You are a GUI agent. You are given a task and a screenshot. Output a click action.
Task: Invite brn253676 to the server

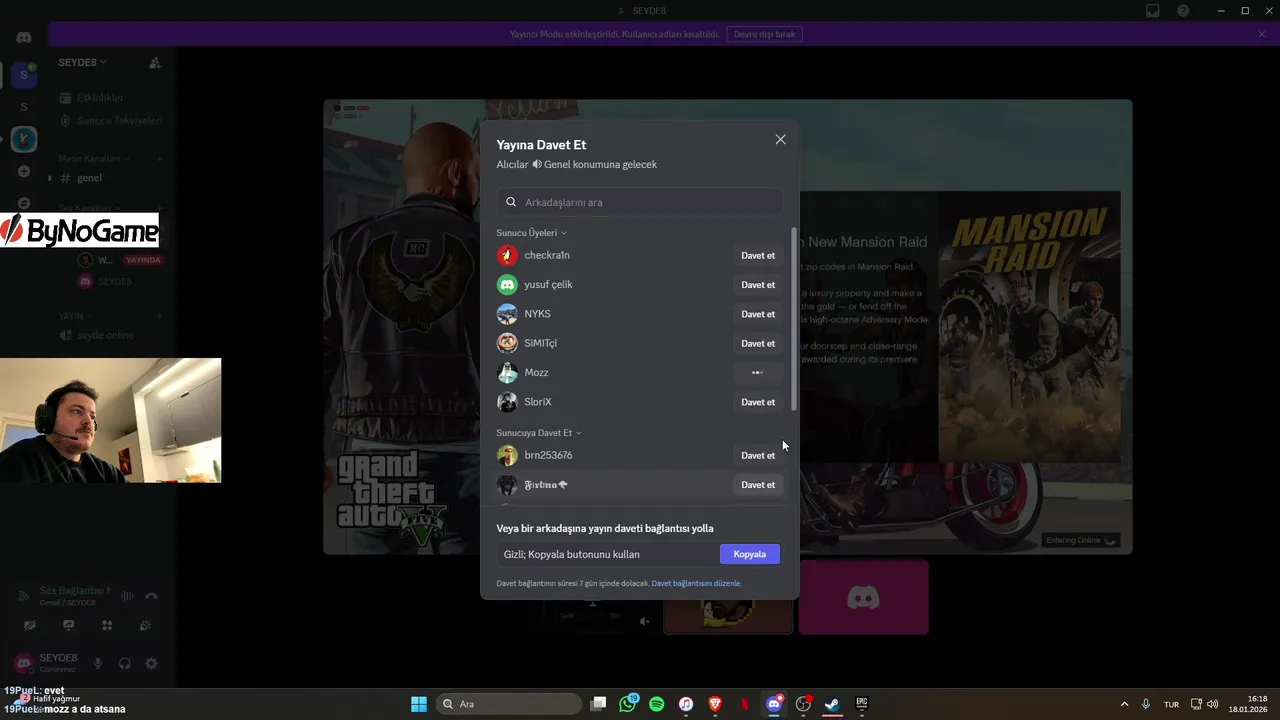pos(758,456)
